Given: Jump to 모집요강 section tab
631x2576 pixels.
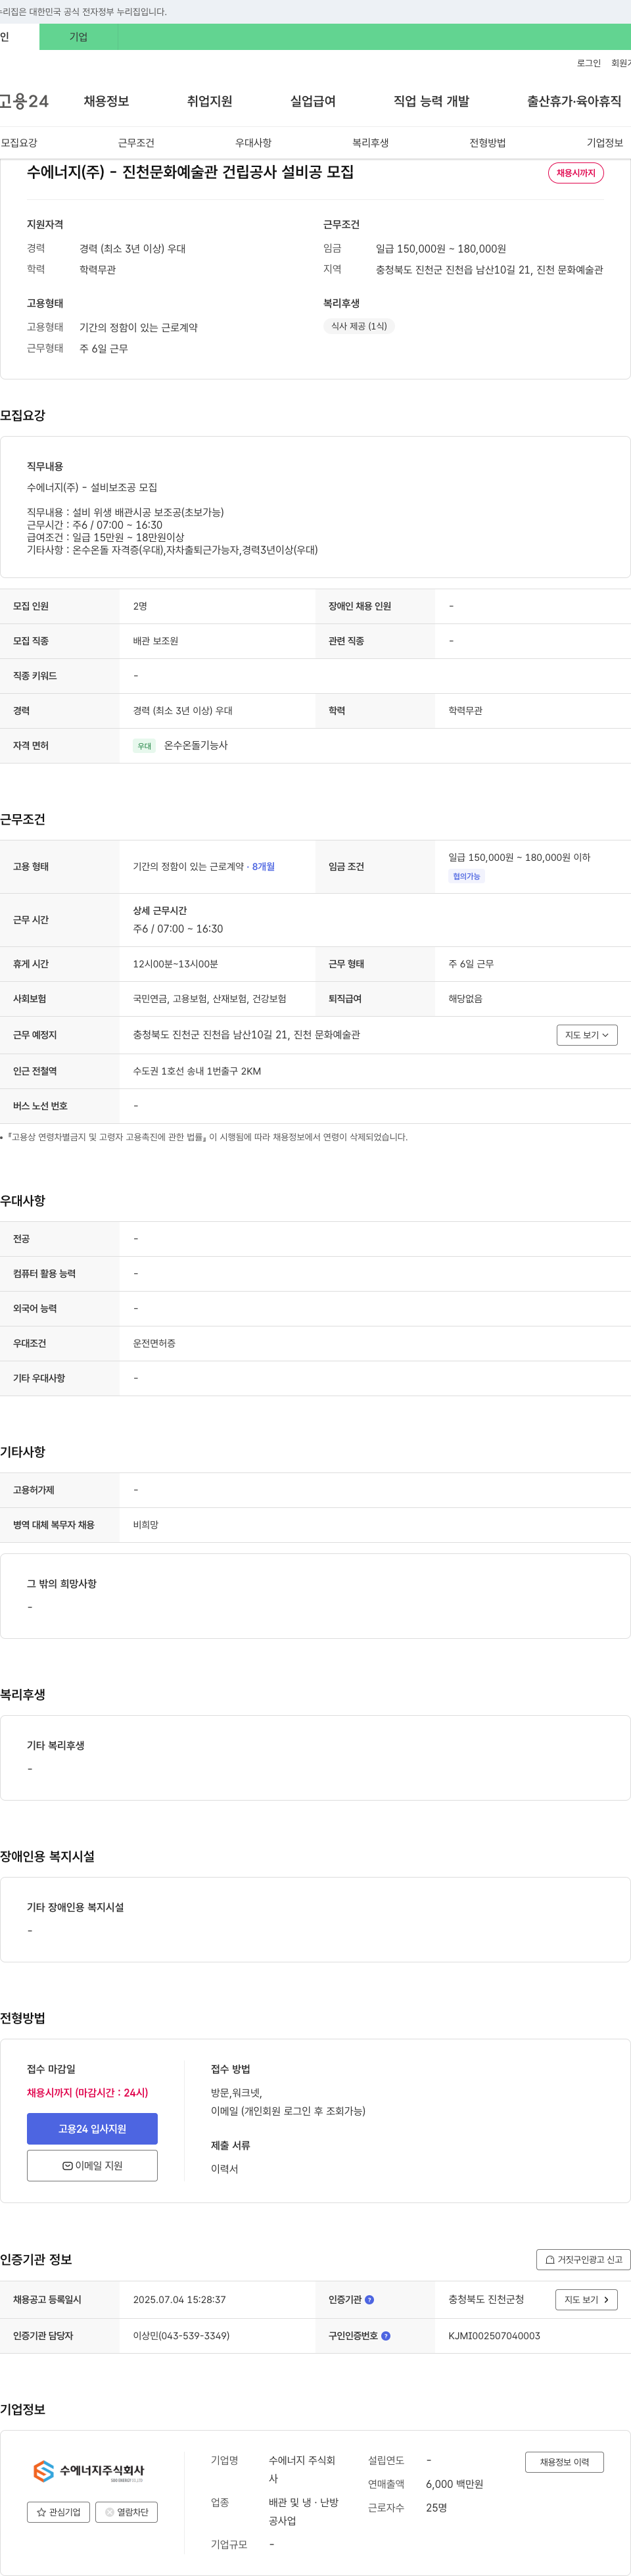Looking at the screenshot, I should tap(19, 143).
